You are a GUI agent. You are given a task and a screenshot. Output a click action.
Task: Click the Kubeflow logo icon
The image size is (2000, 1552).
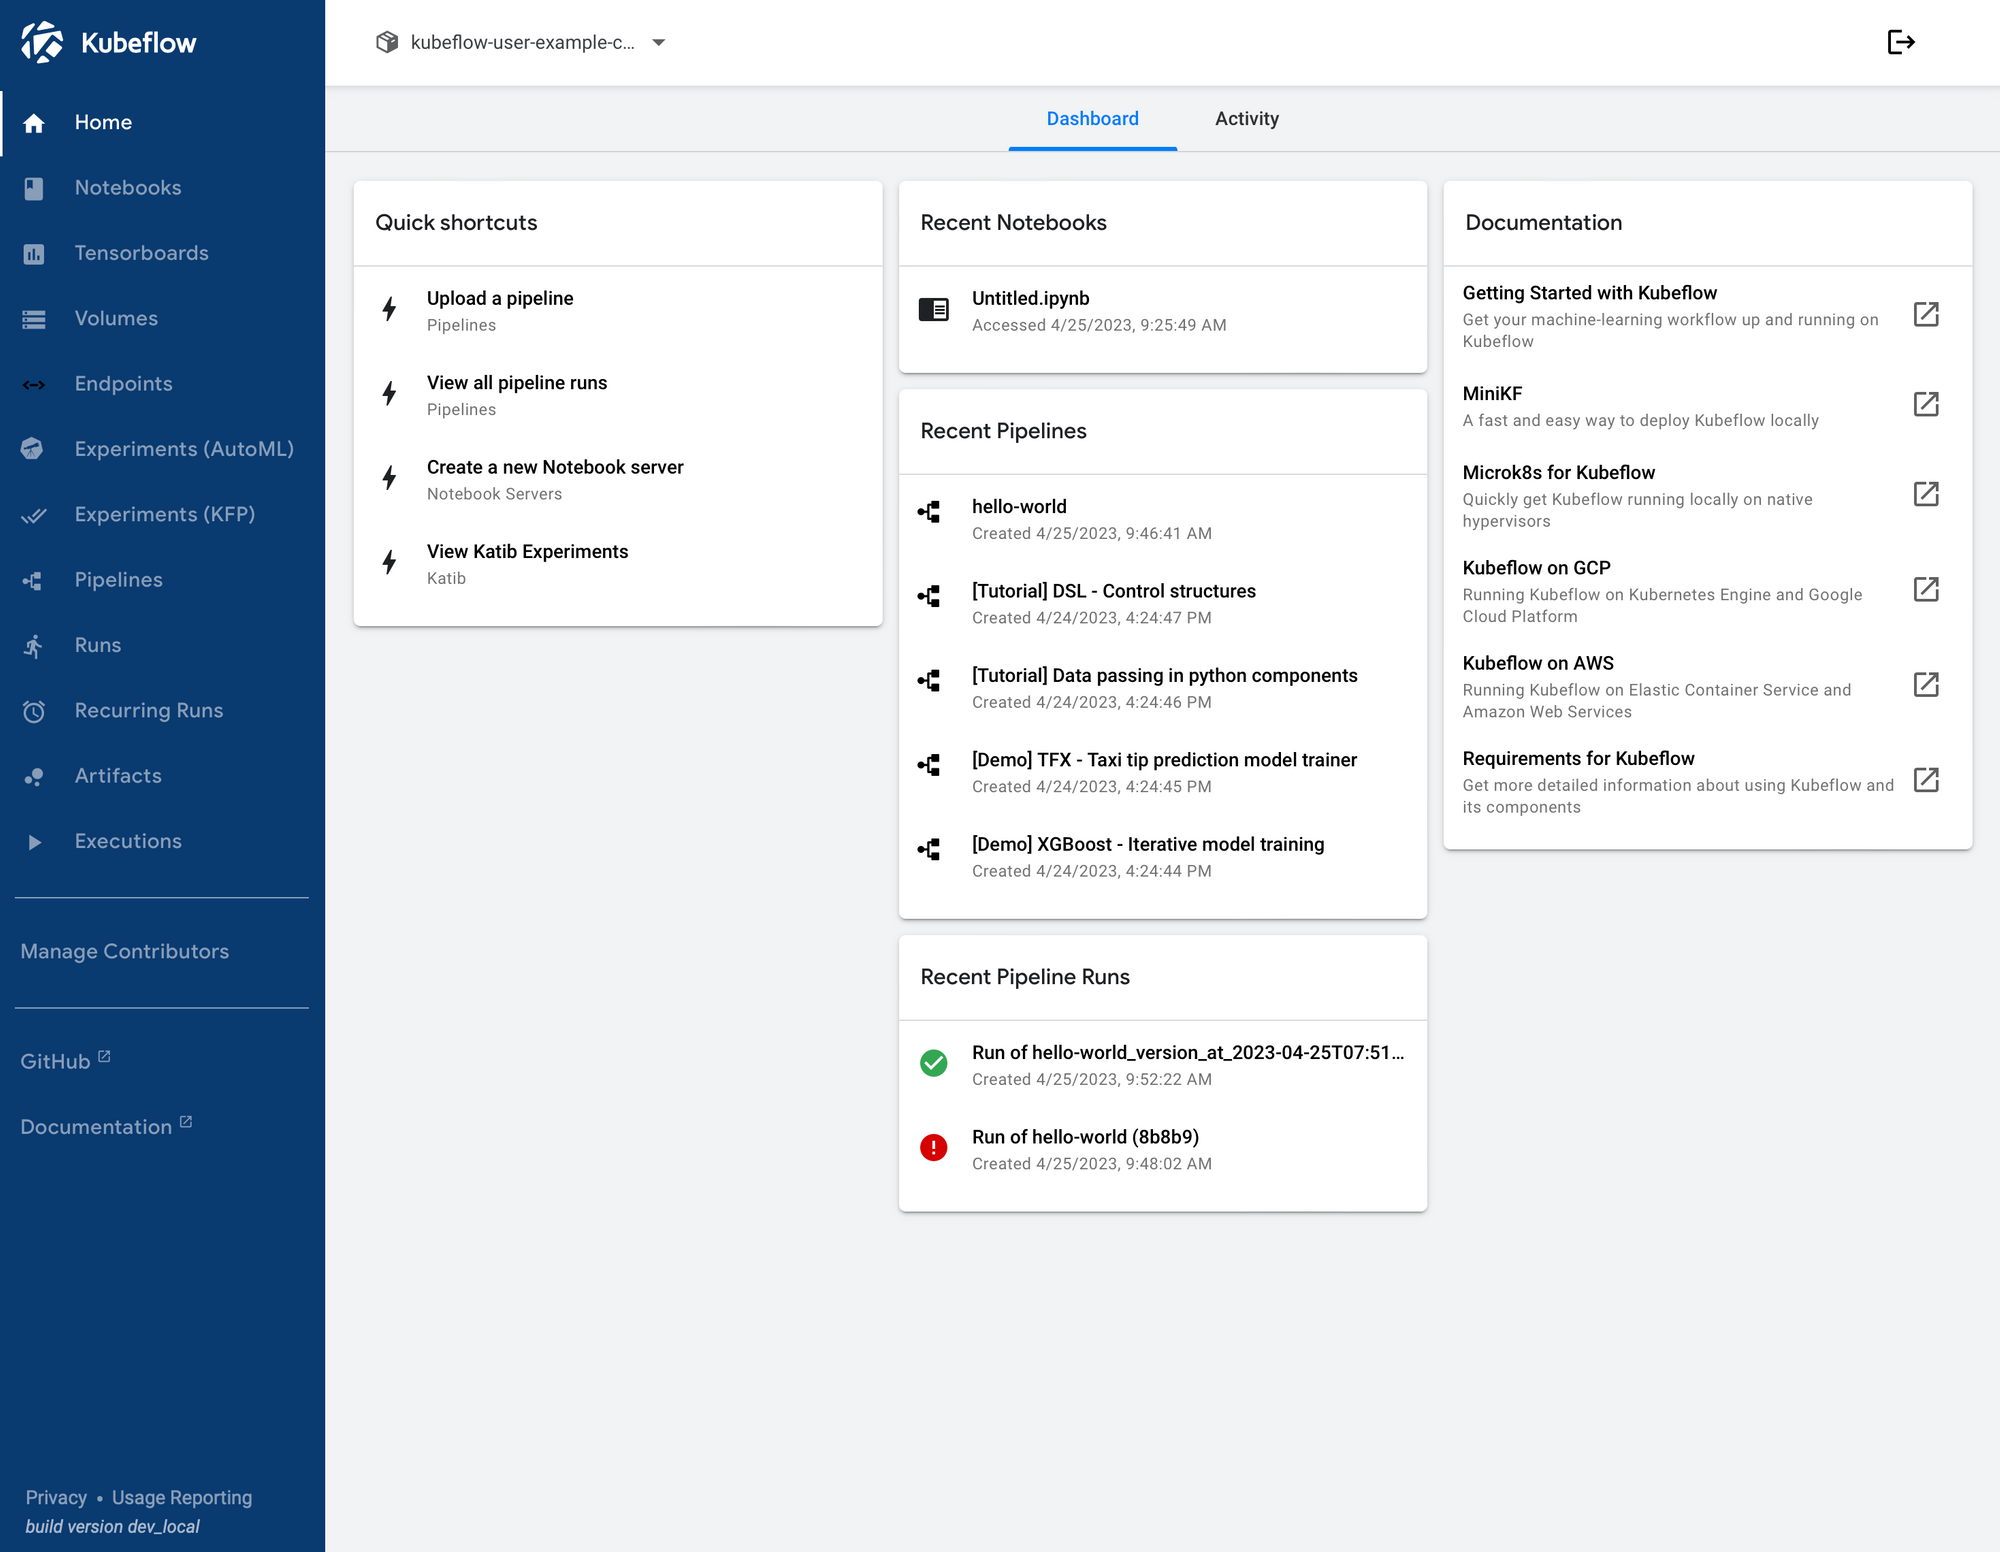[42, 42]
